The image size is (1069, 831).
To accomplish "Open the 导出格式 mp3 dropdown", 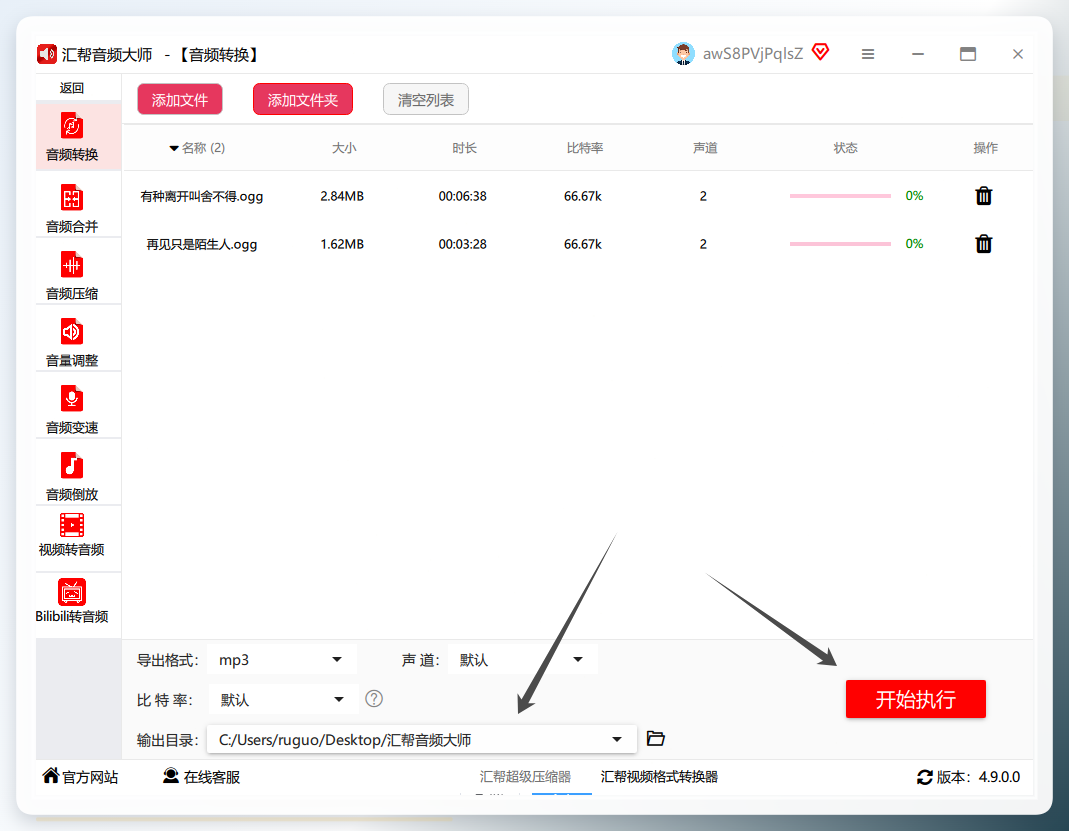I will coord(282,659).
